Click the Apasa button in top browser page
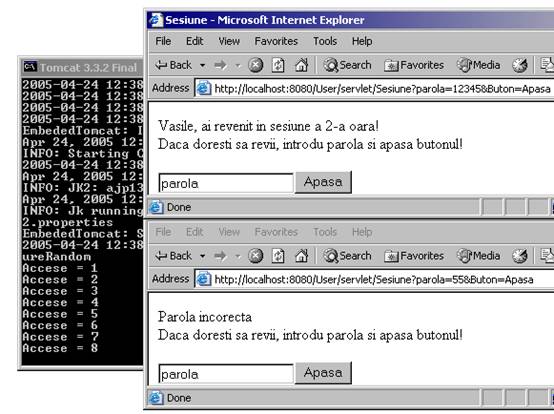554x414 pixels. click(x=323, y=182)
